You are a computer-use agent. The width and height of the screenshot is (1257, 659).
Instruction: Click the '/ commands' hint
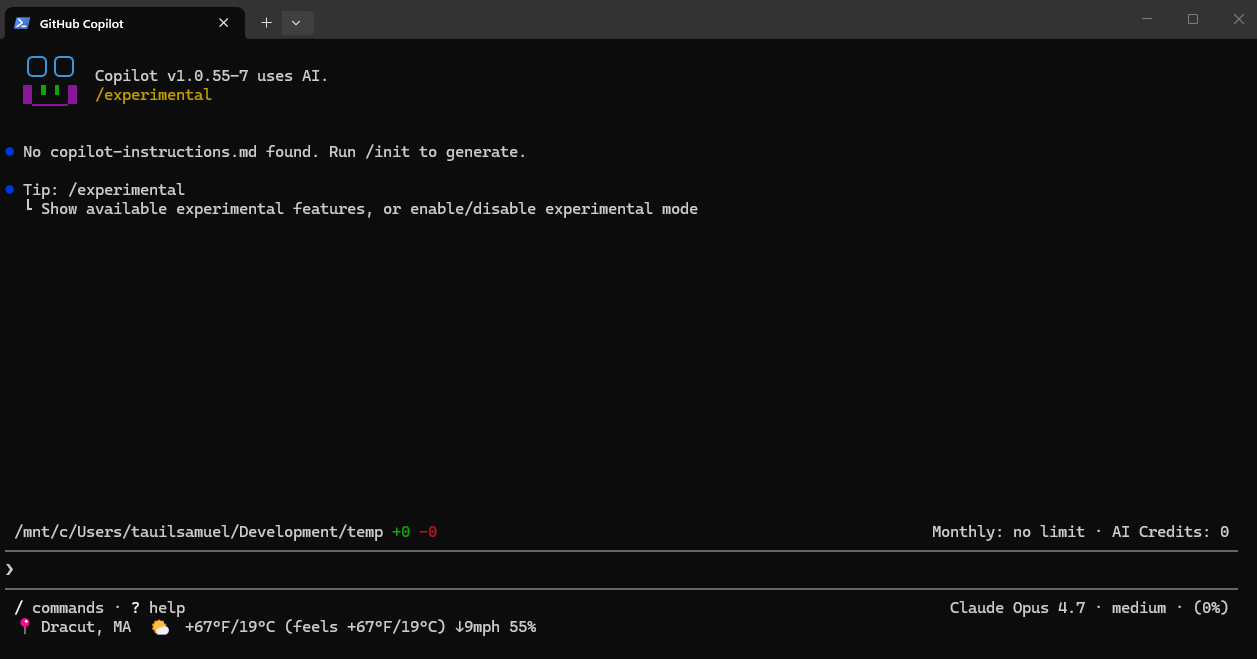[x=59, y=608]
